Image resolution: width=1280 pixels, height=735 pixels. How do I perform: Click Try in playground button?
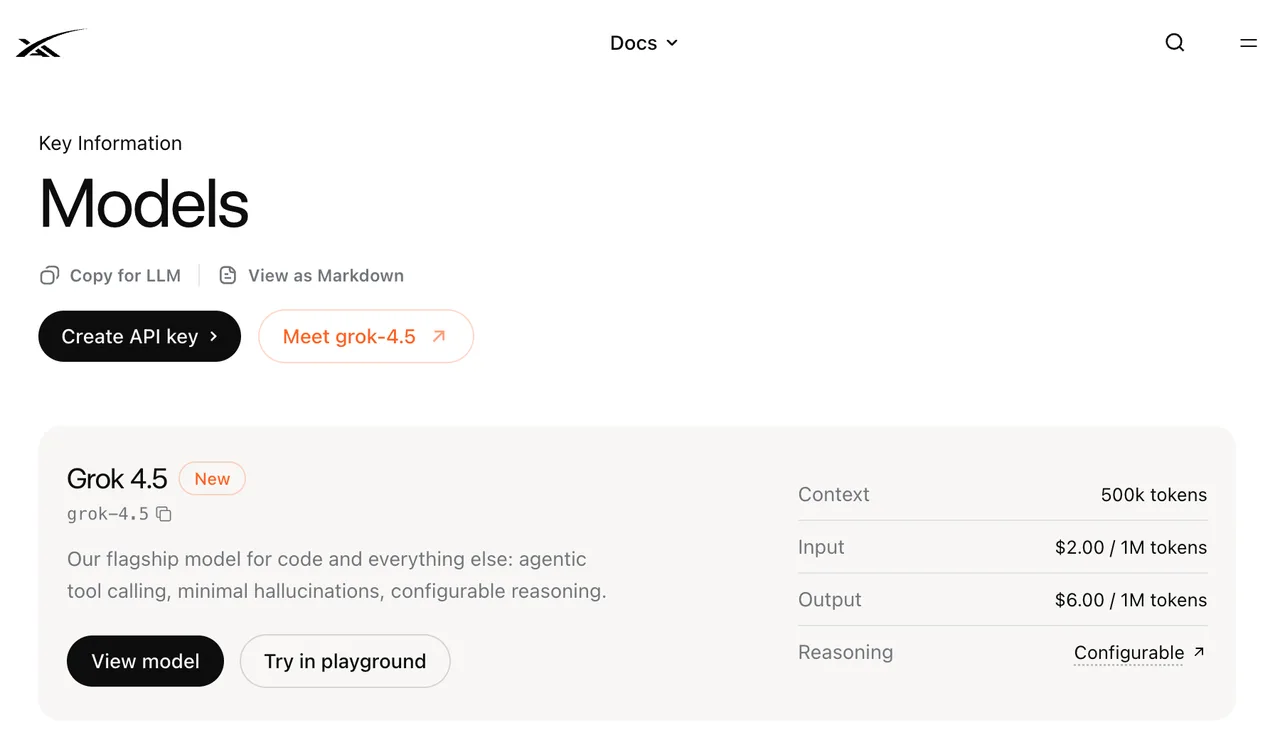pos(345,661)
